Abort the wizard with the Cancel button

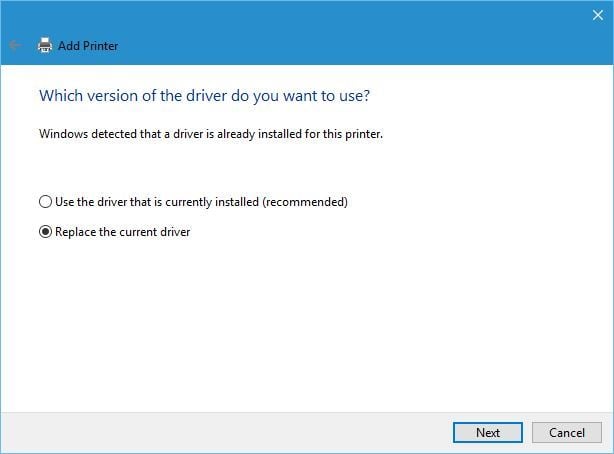point(567,432)
